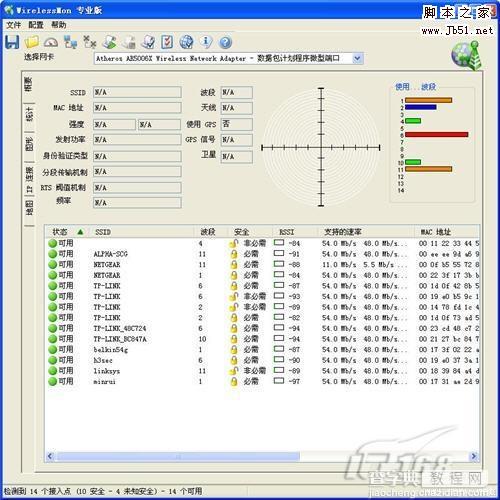Click the padlock icon in the belkin54g row
Image resolution: width=500 pixels, height=500 pixels.
[x=234, y=350]
